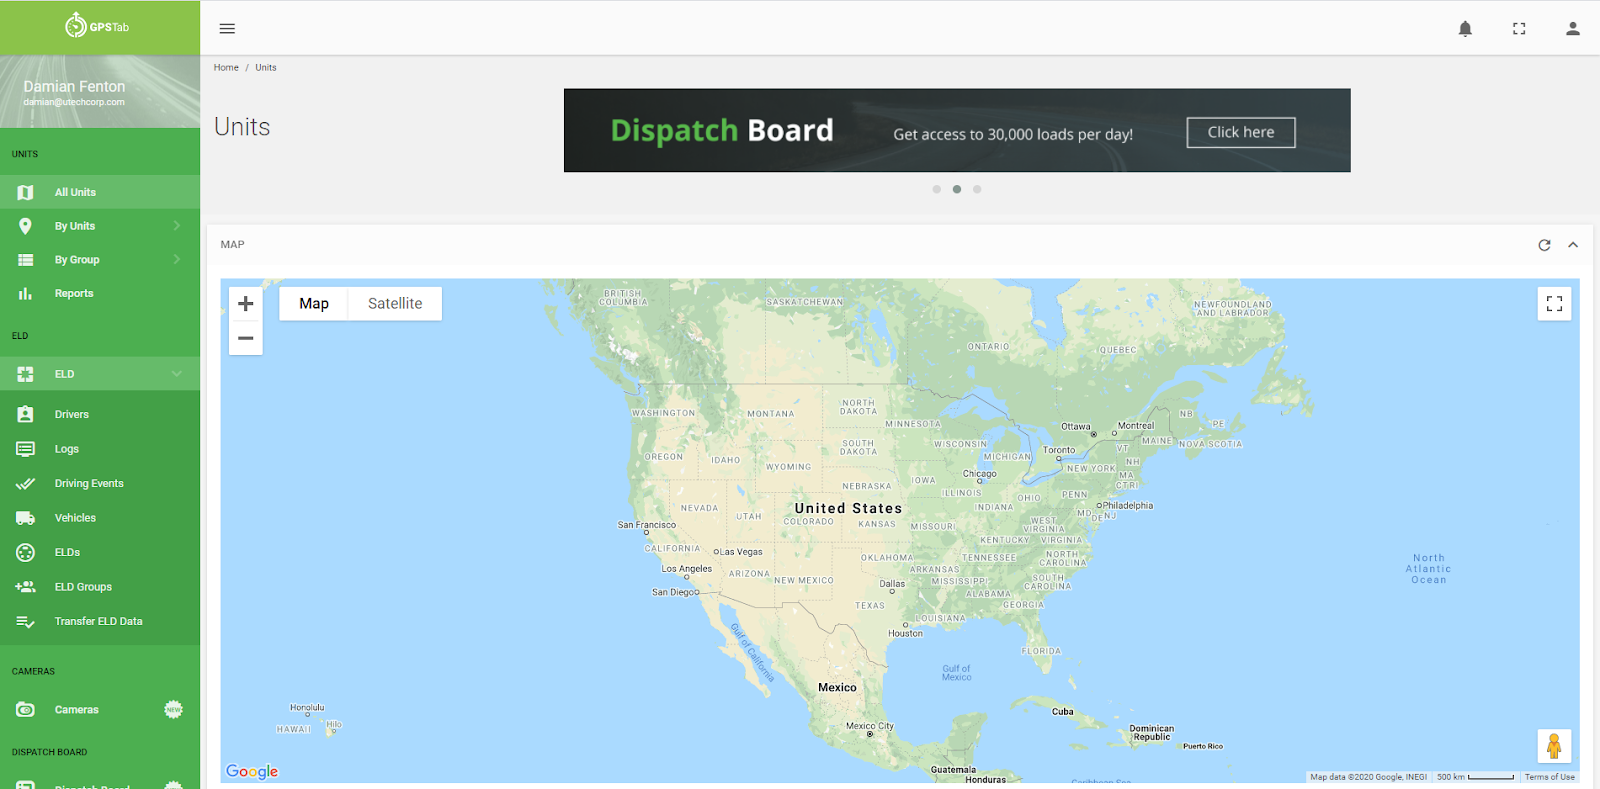Click email damian@utechcorp.com

click(x=74, y=102)
